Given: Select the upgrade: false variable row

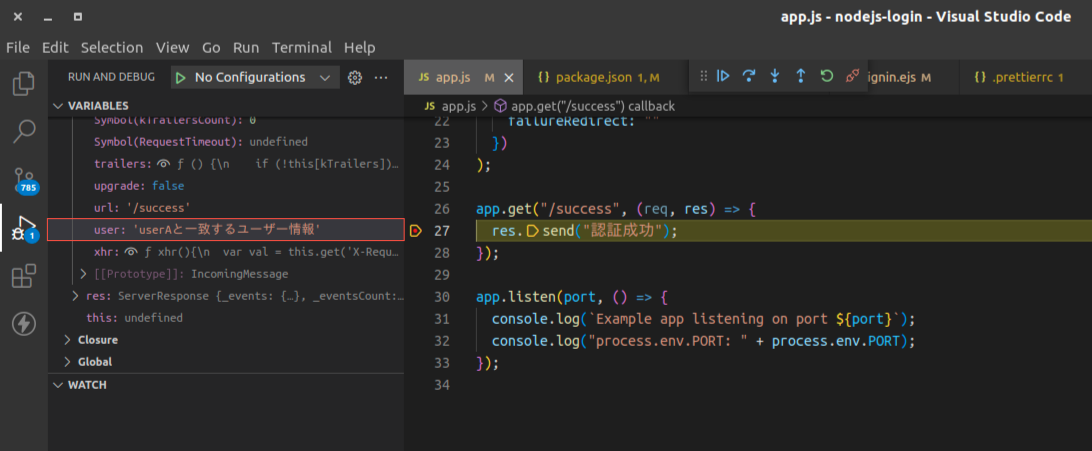Looking at the screenshot, I should click(226, 186).
